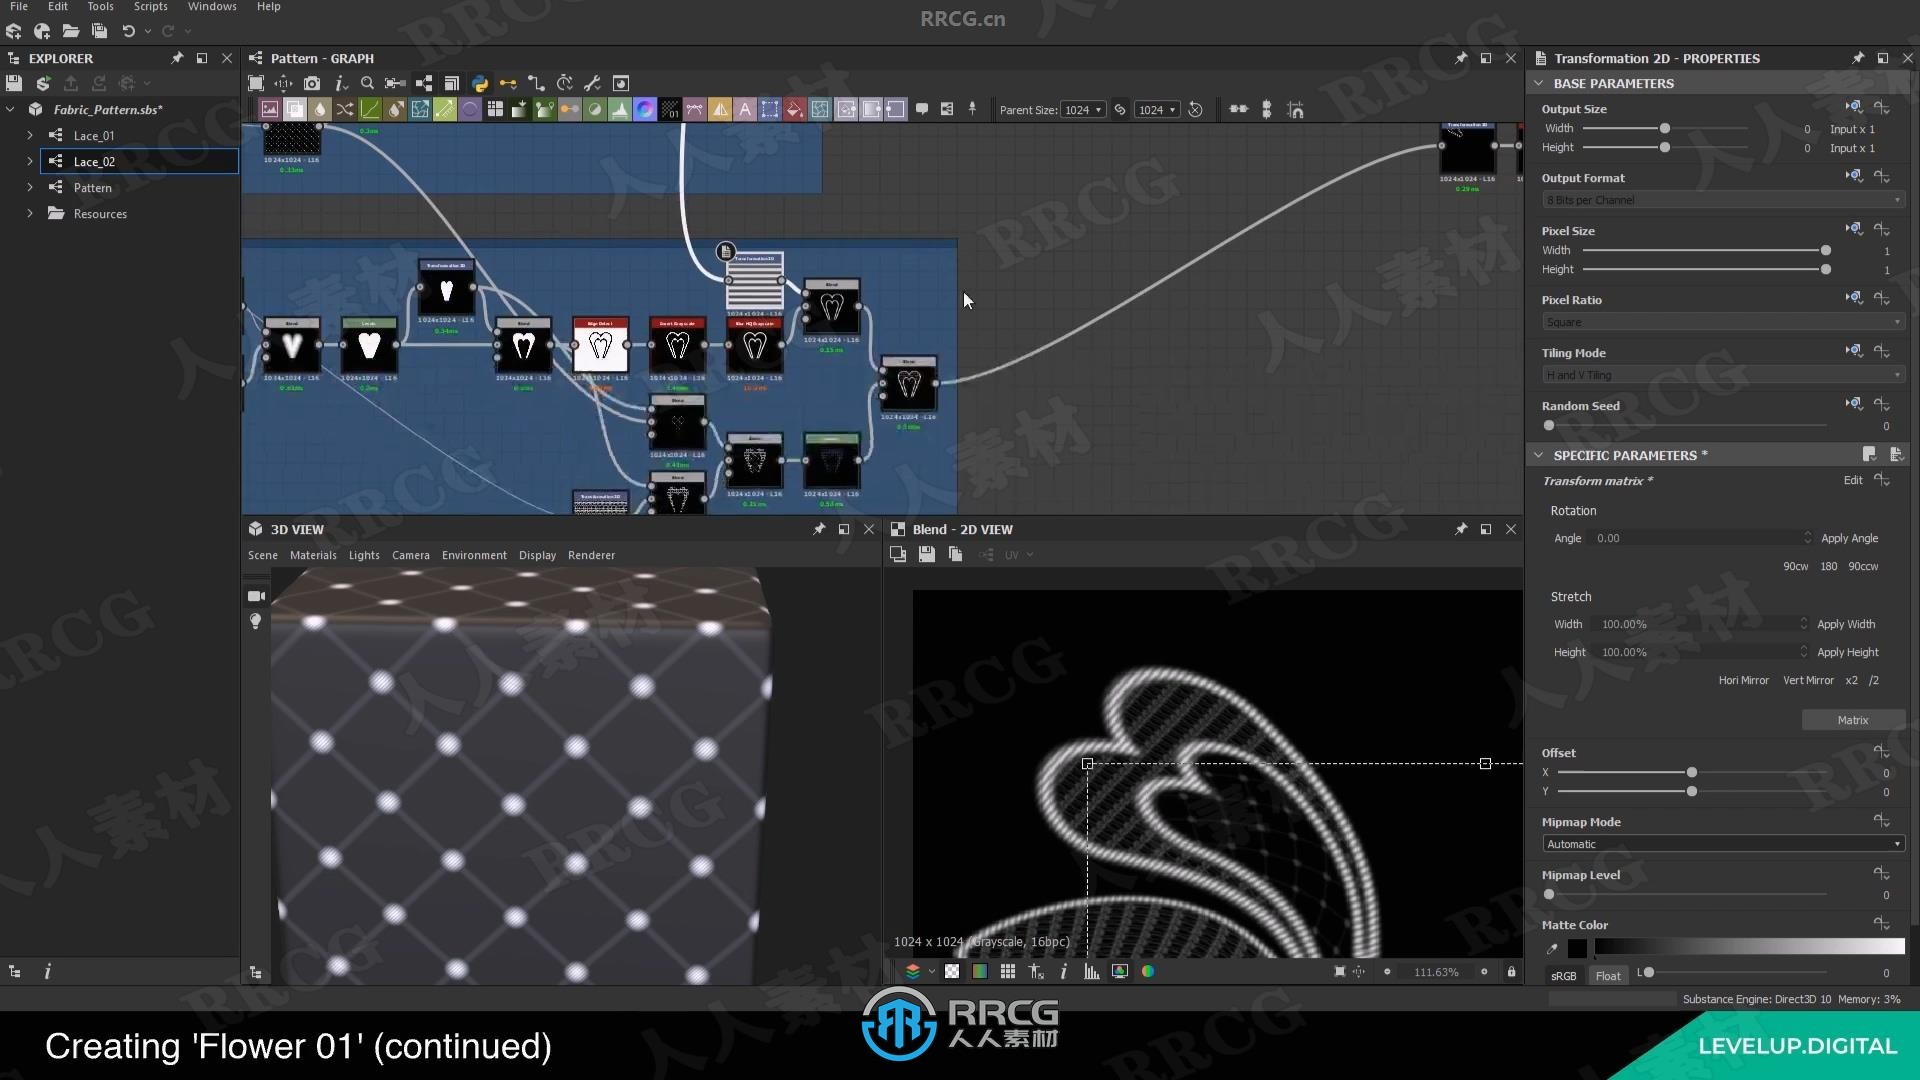Open the Materials menu in 3D view
Screen dimensions: 1920x1080
pyautogui.click(x=313, y=555)
